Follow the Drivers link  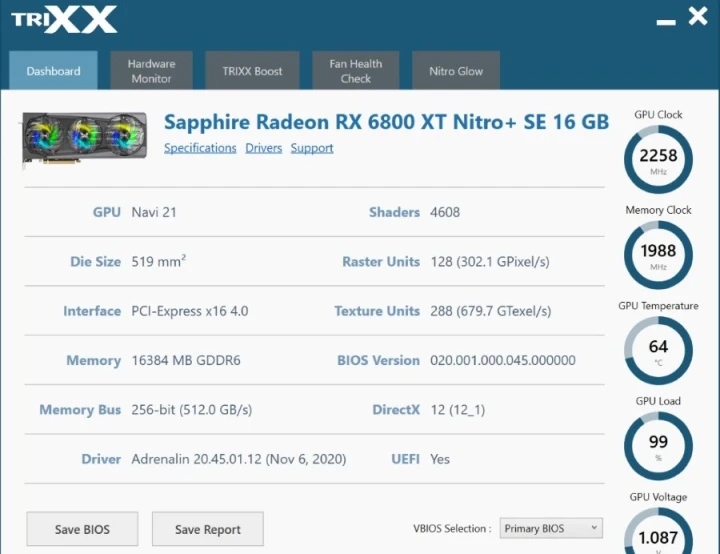tap(264, 148)
